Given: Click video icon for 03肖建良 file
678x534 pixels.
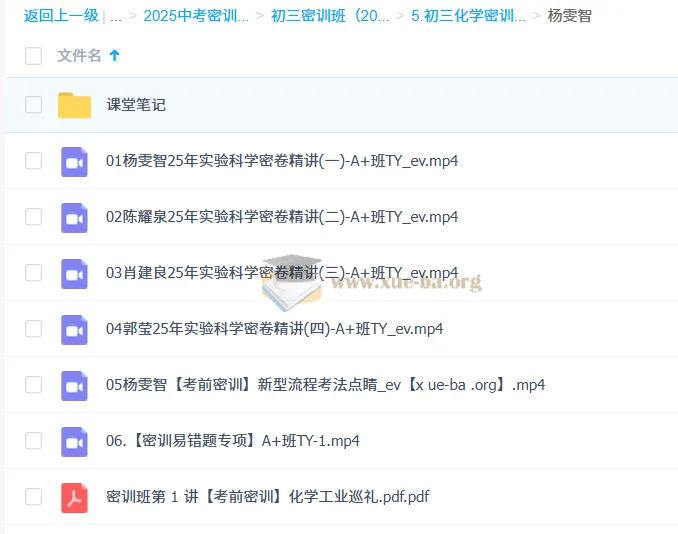Looking at the screenshot, I should (x=74, y=273).
